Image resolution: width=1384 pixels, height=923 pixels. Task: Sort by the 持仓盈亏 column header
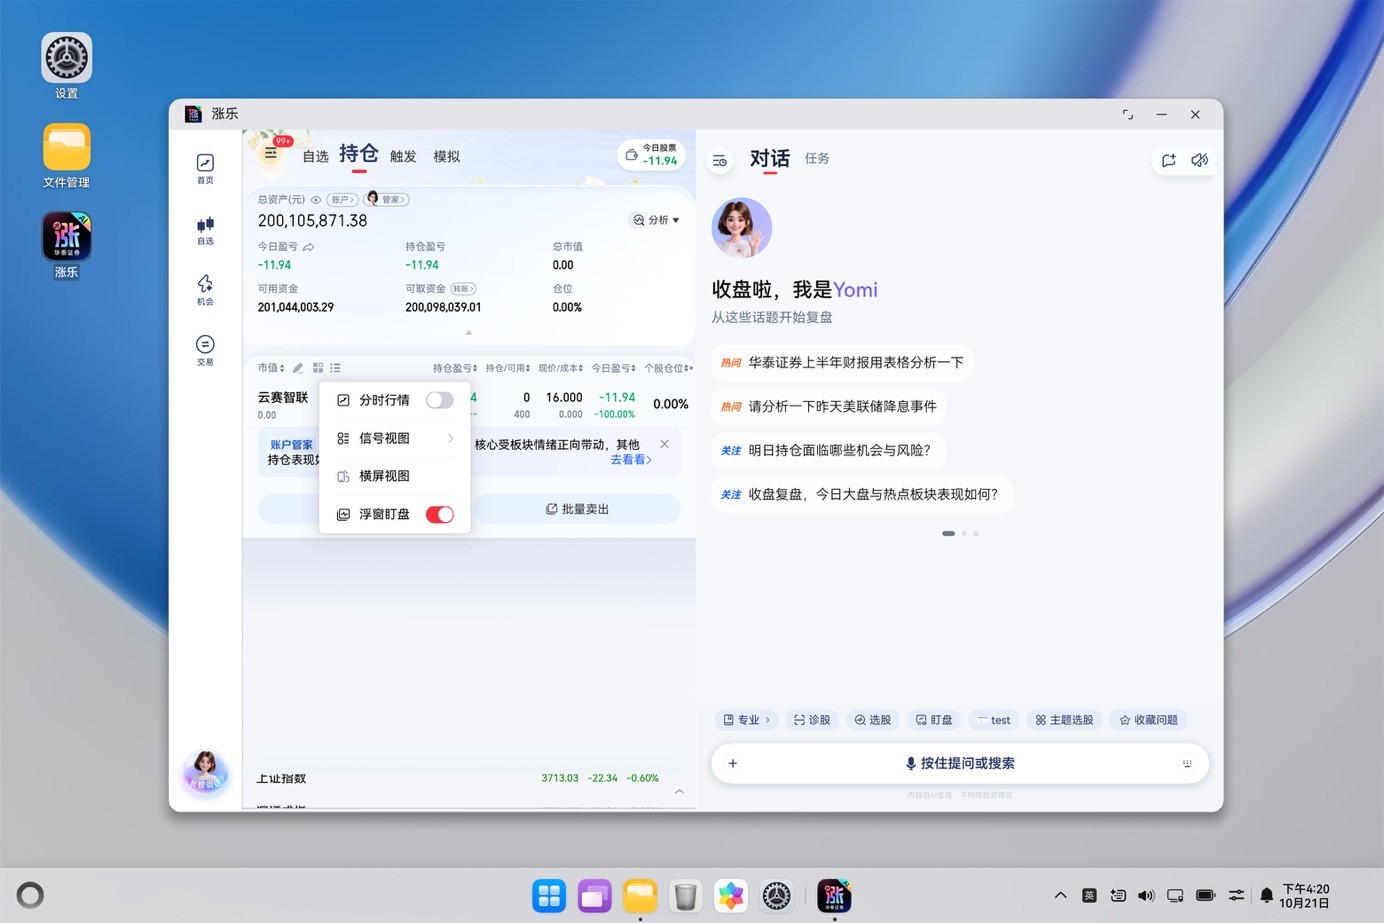coord(455,368)
